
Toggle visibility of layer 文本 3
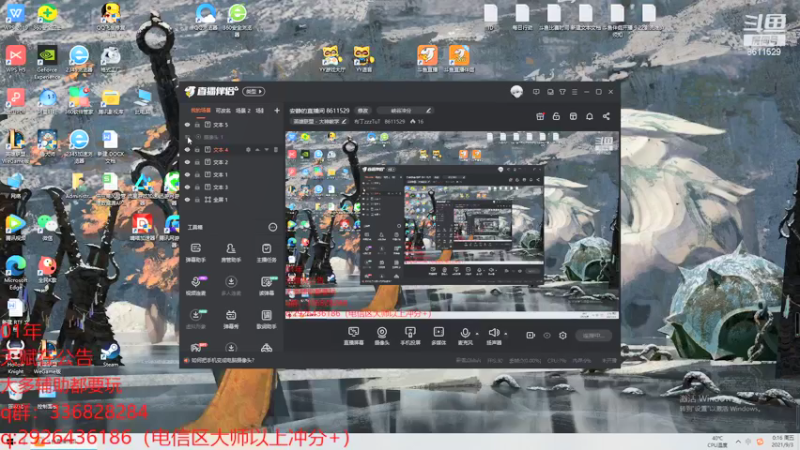point(187,187)
